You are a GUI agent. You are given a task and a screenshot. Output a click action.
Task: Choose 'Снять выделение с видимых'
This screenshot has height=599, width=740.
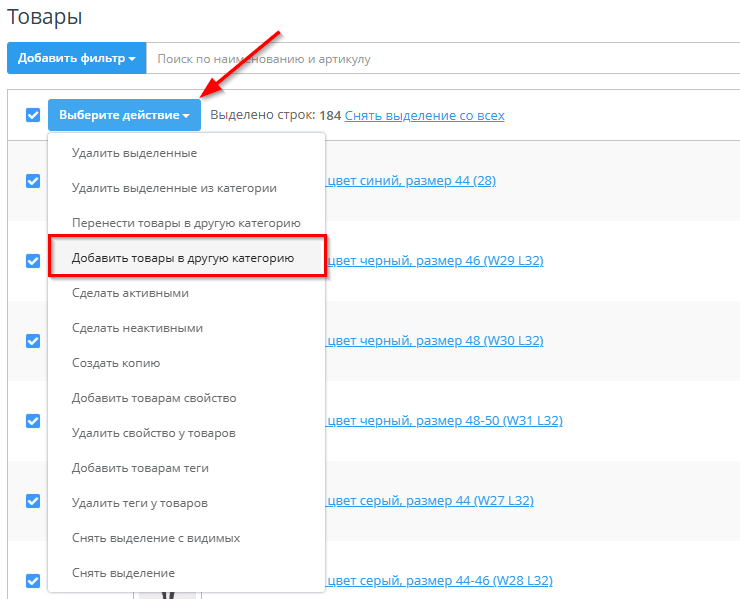(156, 538)
